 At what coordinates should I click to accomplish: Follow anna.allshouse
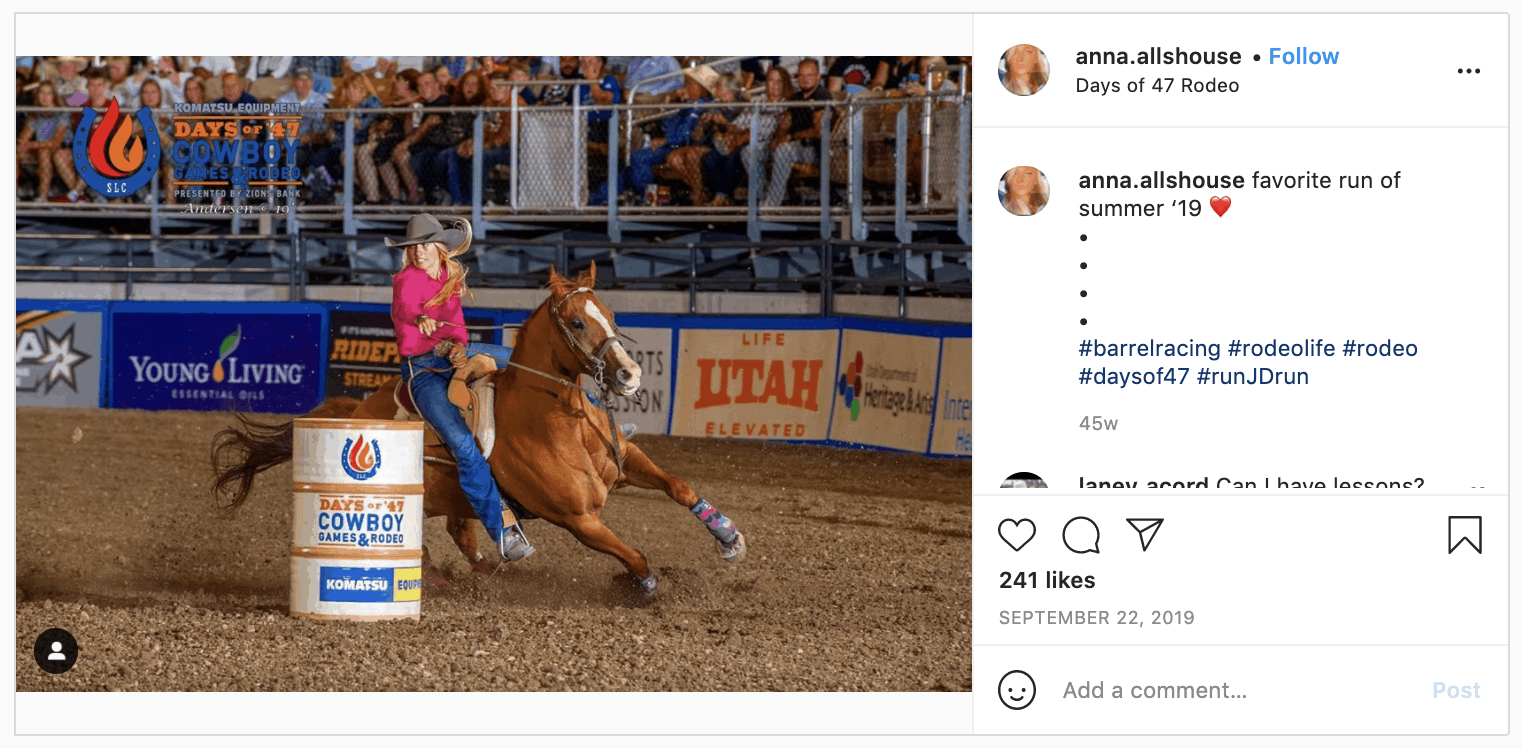(1304, 56)
